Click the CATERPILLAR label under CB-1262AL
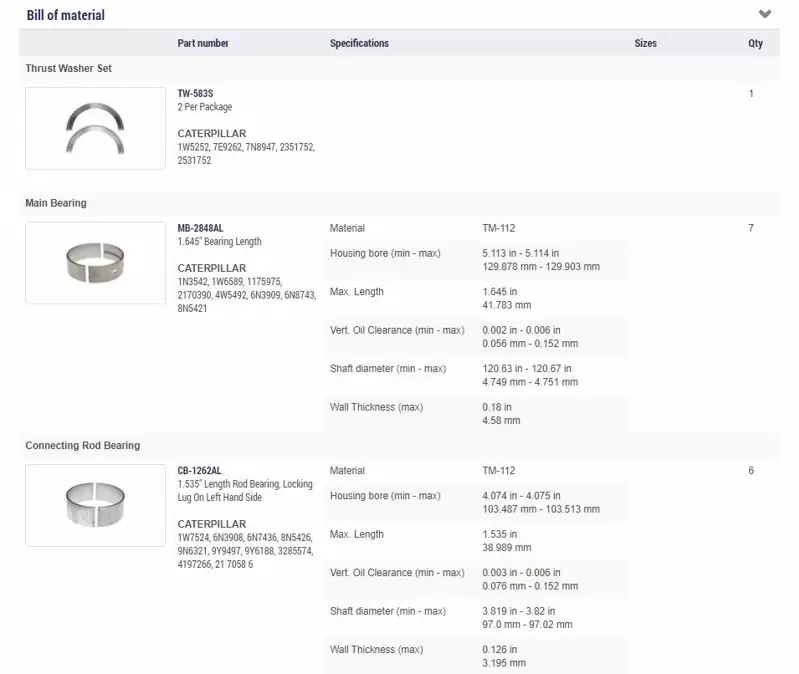 212,524
